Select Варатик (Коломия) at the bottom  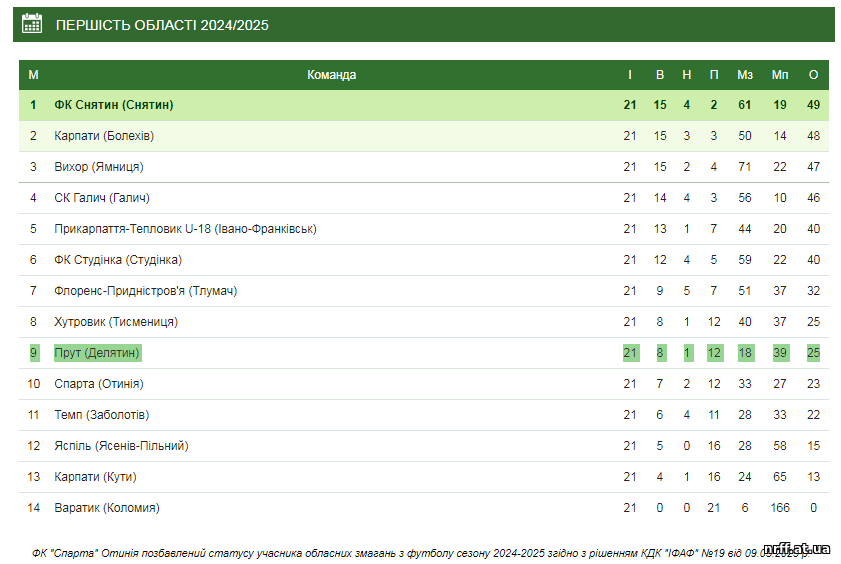point(107,508)
